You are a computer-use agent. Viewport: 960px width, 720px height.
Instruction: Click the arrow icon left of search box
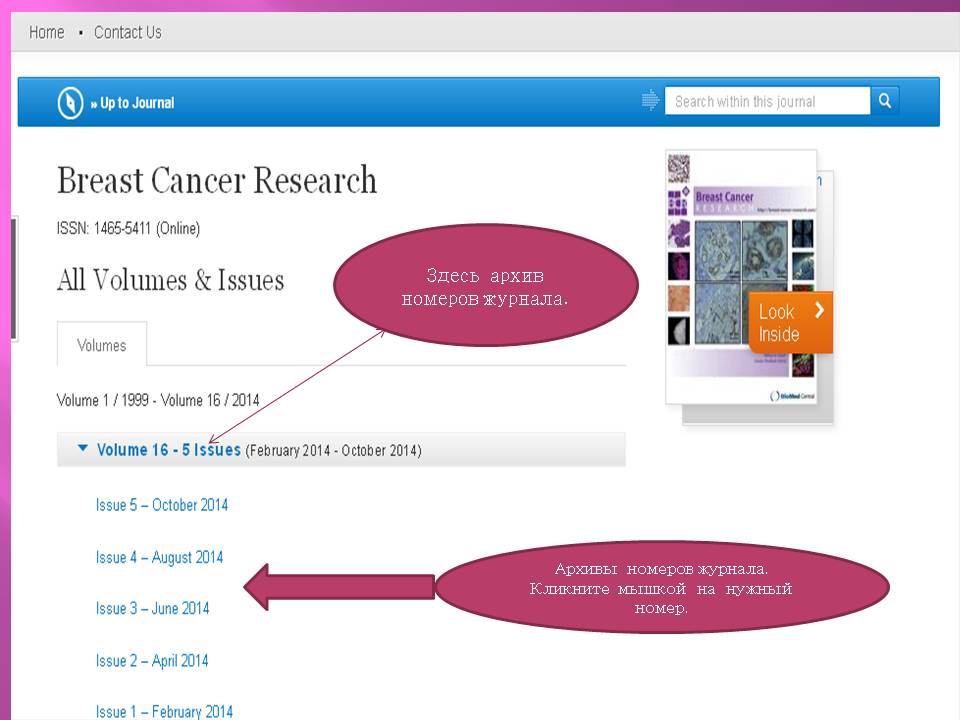point(650,101)
